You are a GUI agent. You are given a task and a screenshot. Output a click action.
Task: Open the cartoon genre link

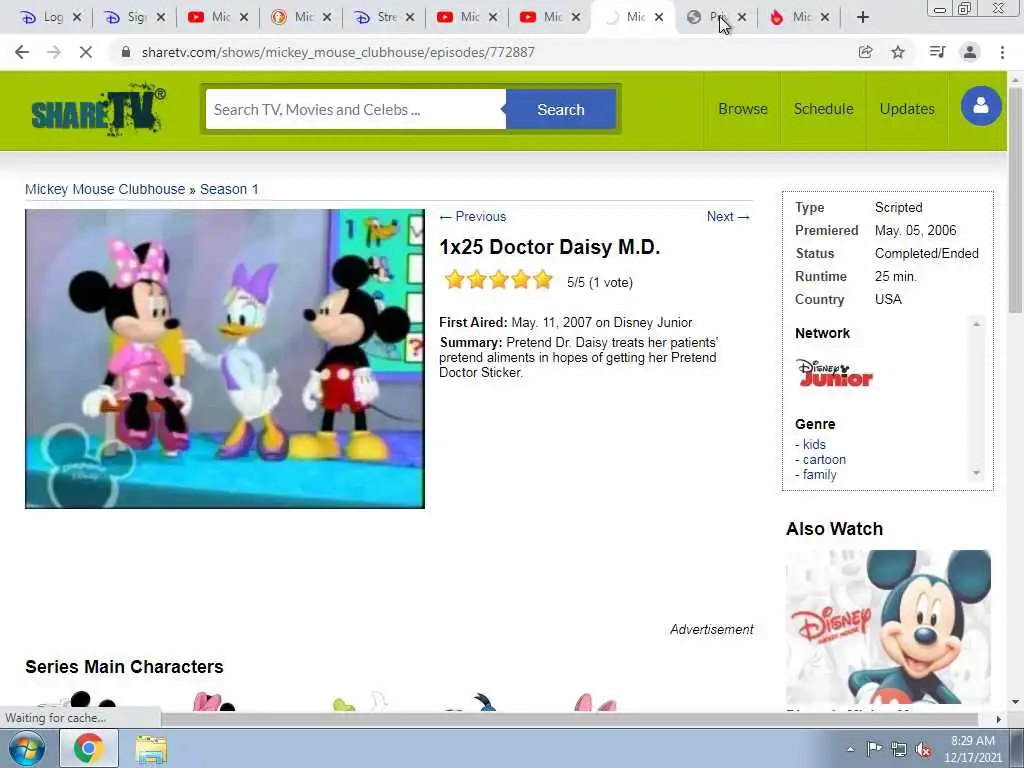[824, 460]
